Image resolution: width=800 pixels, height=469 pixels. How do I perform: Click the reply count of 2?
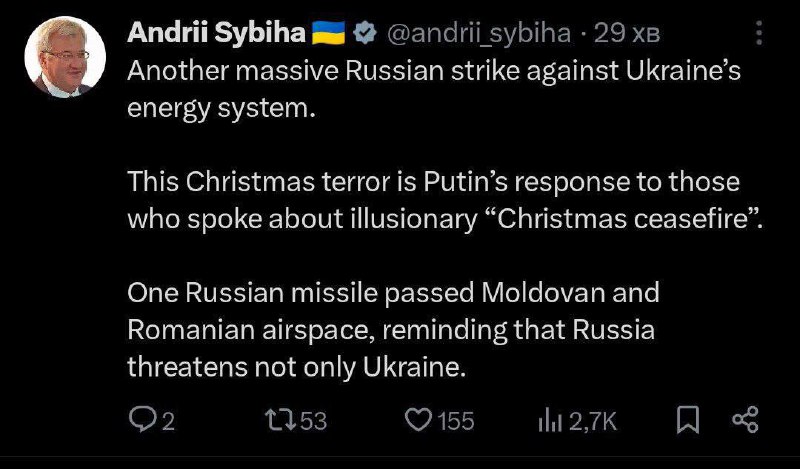(x=168, y=421)
